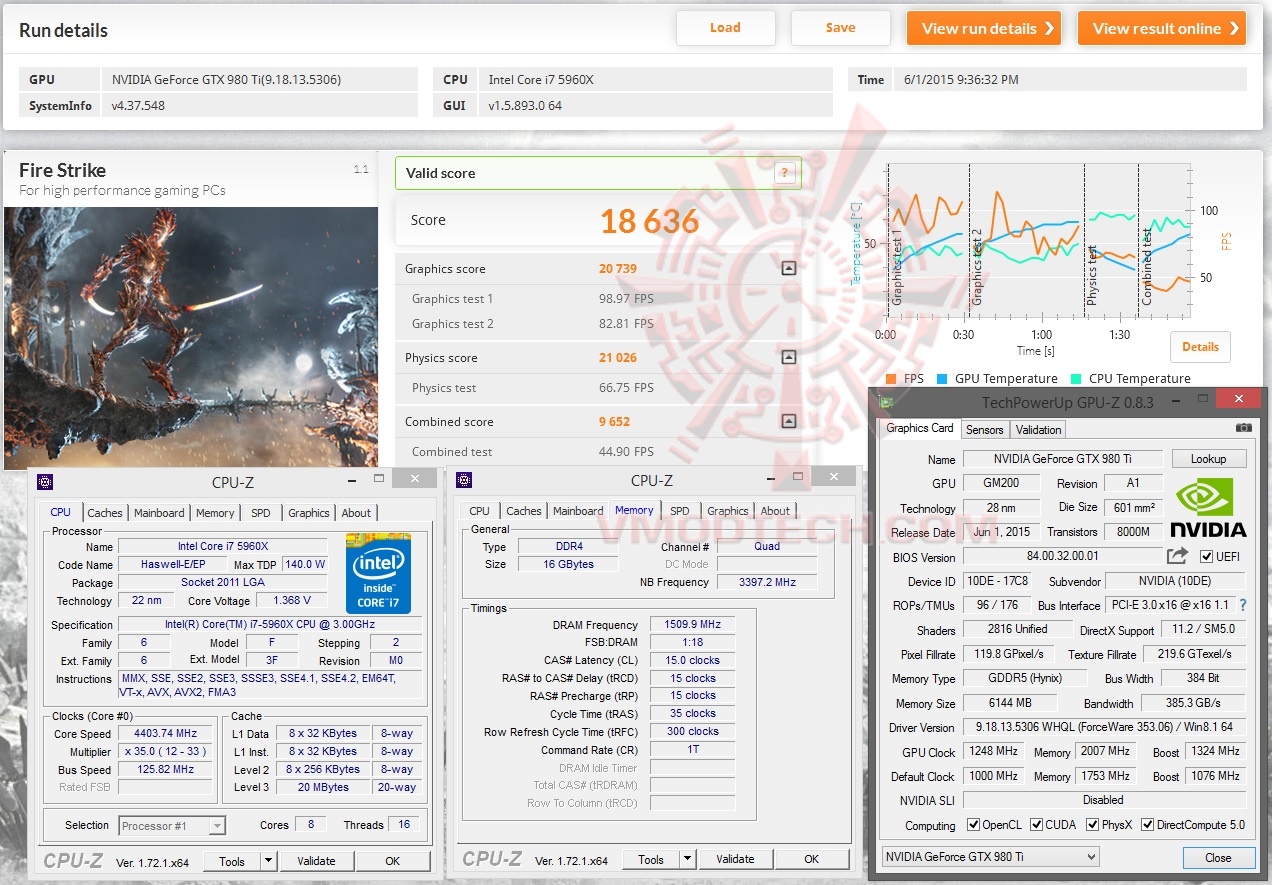The image size is (1272, 885).
Task: Click the Save button in Run details
Action: (840, 28)
